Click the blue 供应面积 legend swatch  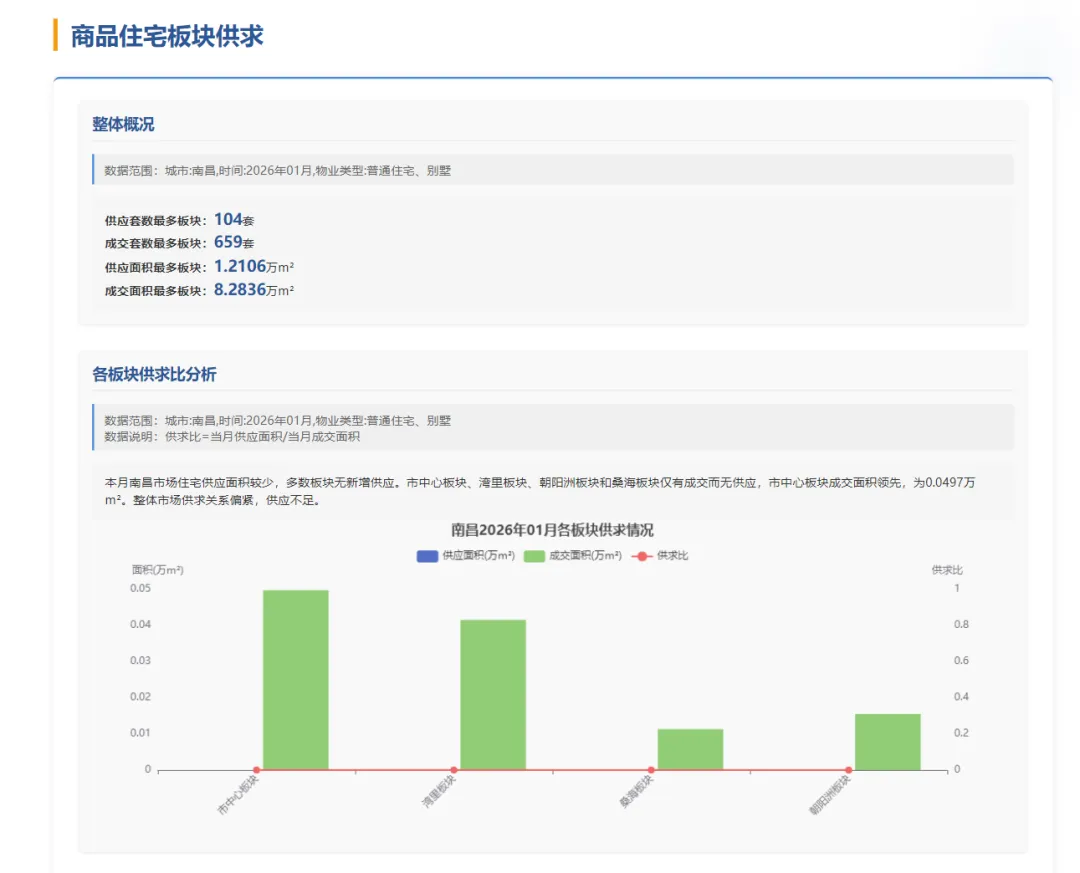[x=427, y=556]
